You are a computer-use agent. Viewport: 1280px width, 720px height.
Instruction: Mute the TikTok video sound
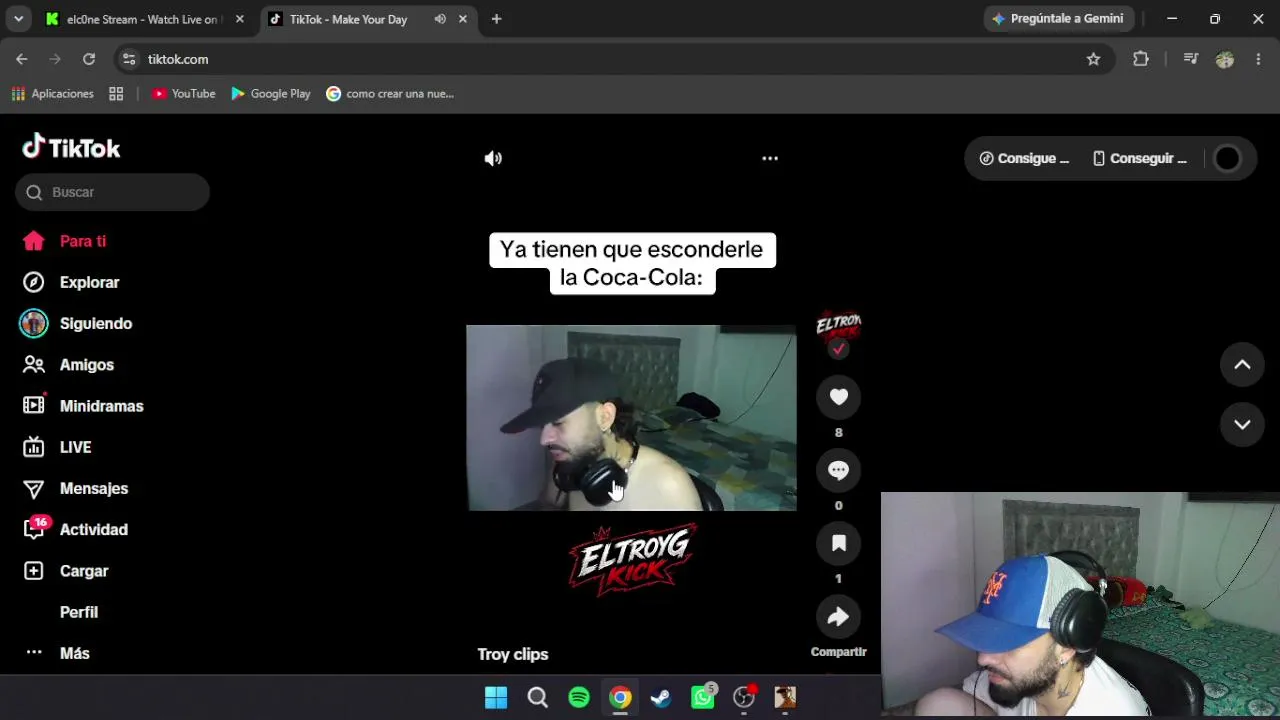pyautogui.click(x=493, y=158)
